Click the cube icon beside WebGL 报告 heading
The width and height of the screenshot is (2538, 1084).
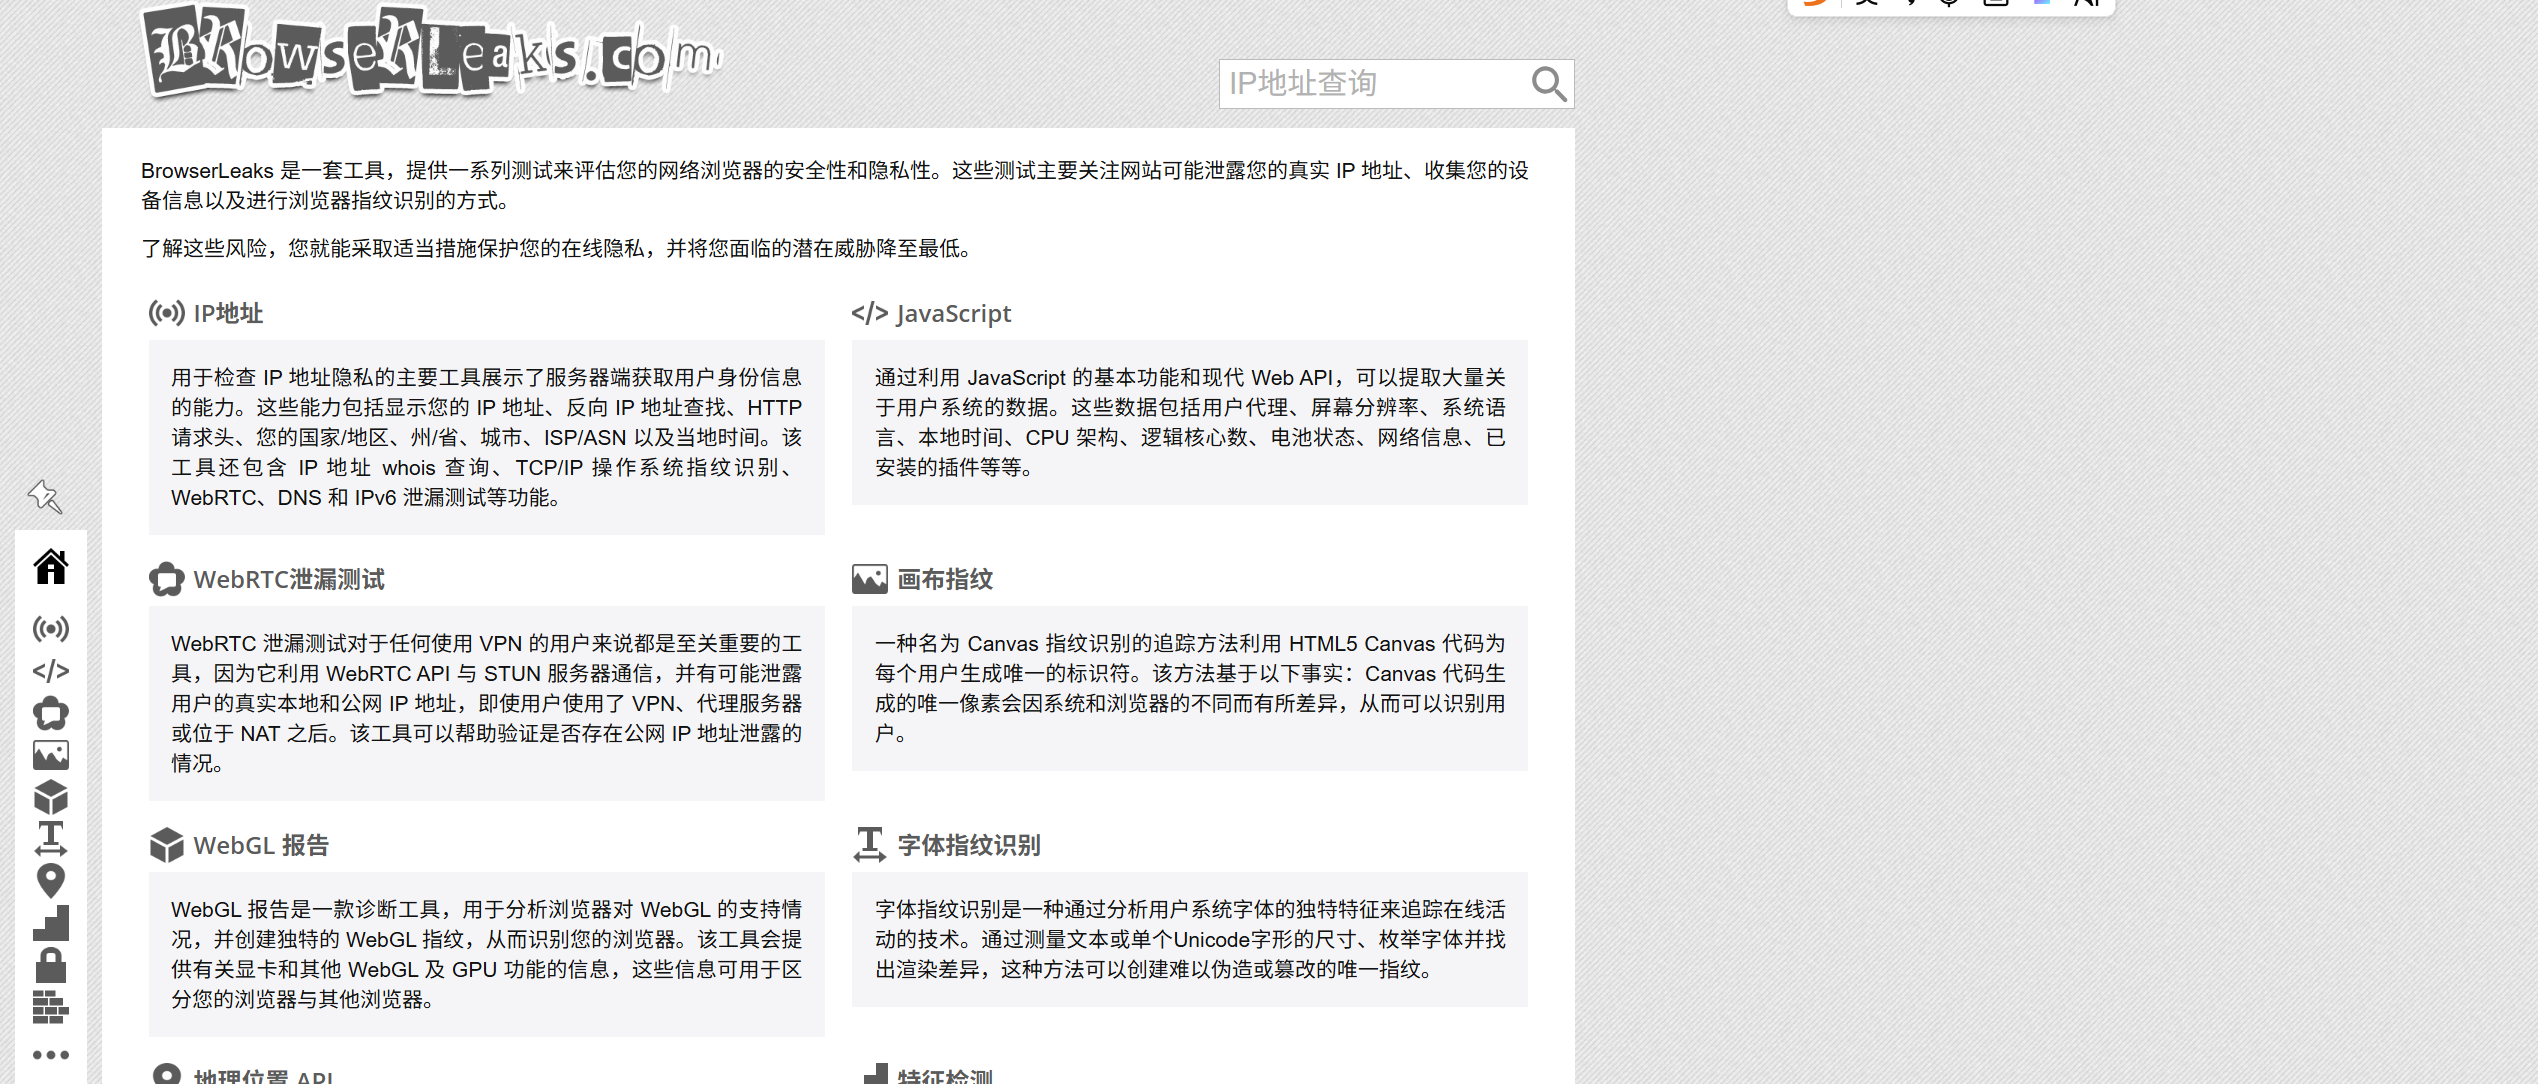click(167, 845)
